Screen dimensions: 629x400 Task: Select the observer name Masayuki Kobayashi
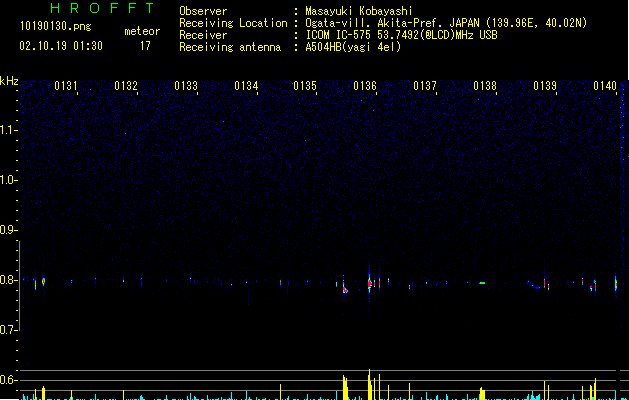(x=359, y=11)
